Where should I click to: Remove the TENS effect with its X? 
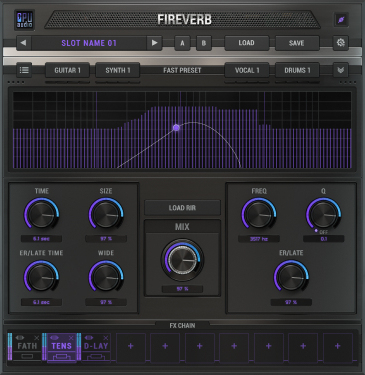point(71,338)
